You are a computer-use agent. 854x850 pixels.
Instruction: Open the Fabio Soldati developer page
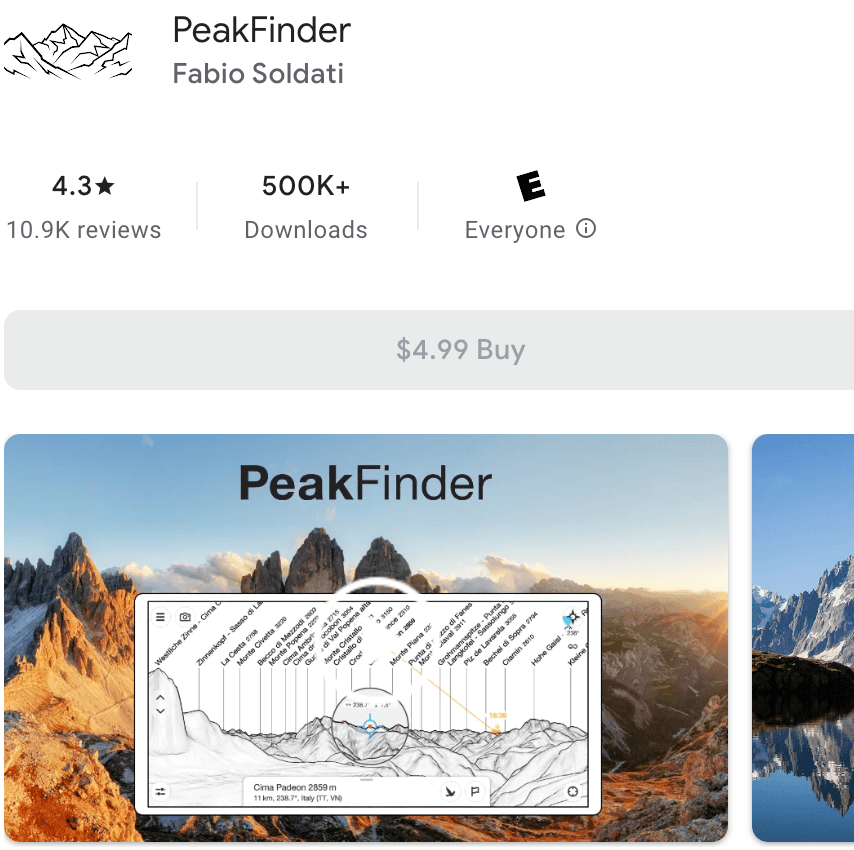click(258, 74)
